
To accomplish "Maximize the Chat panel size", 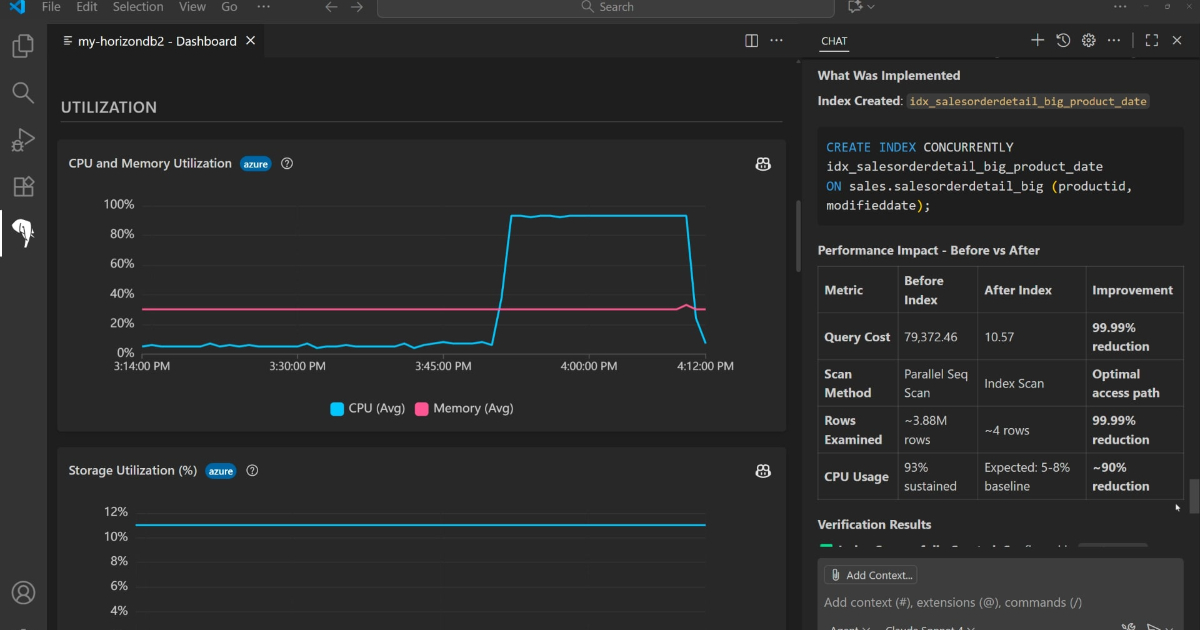I will (x=1151, y=41).
